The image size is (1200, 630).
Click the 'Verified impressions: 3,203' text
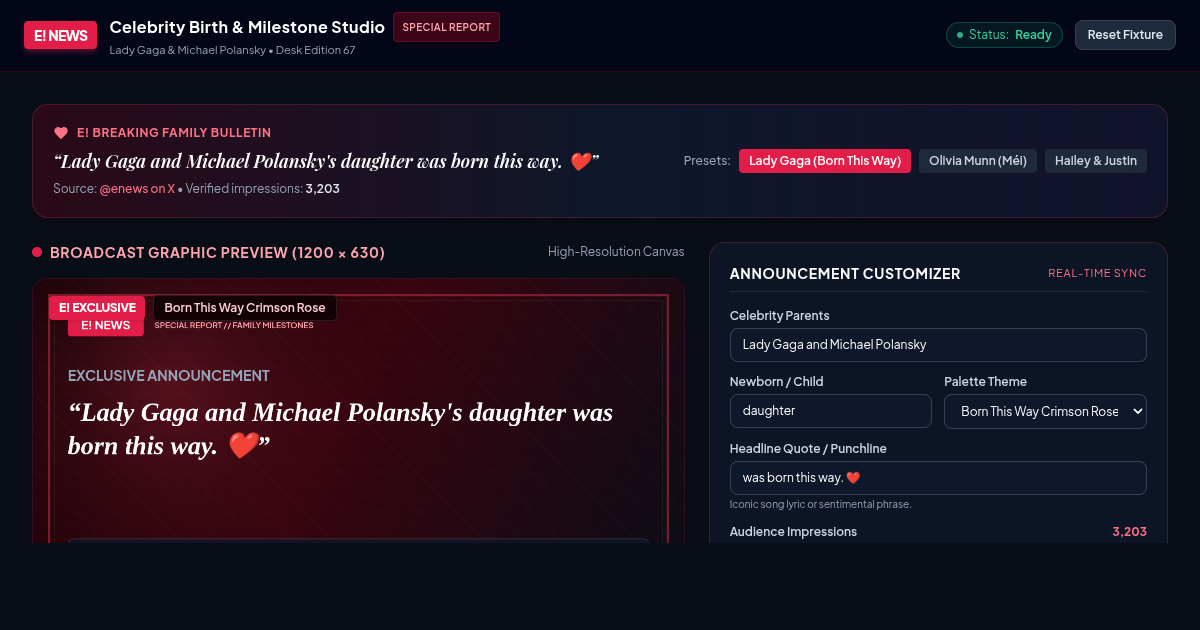click(263, 188)
